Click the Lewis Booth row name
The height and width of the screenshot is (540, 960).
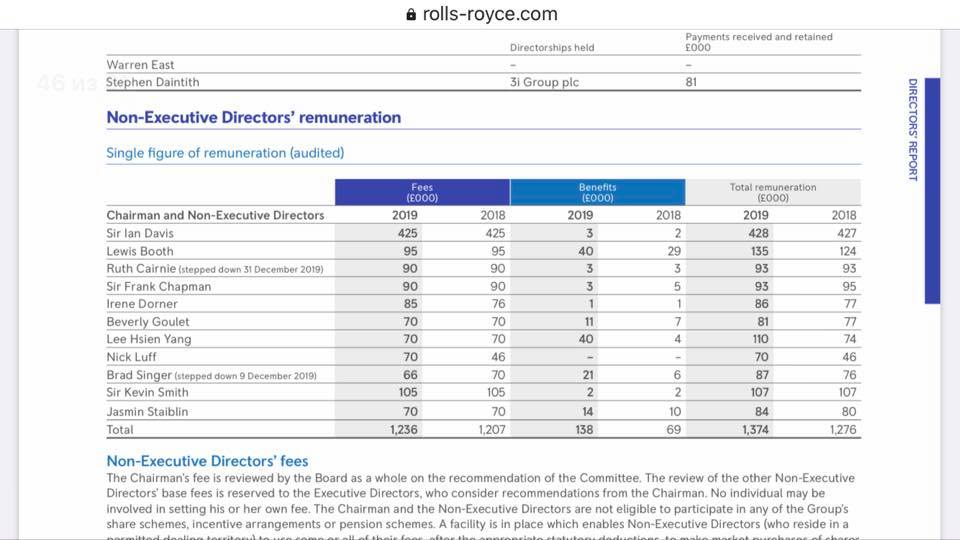[x=140, y=251]
